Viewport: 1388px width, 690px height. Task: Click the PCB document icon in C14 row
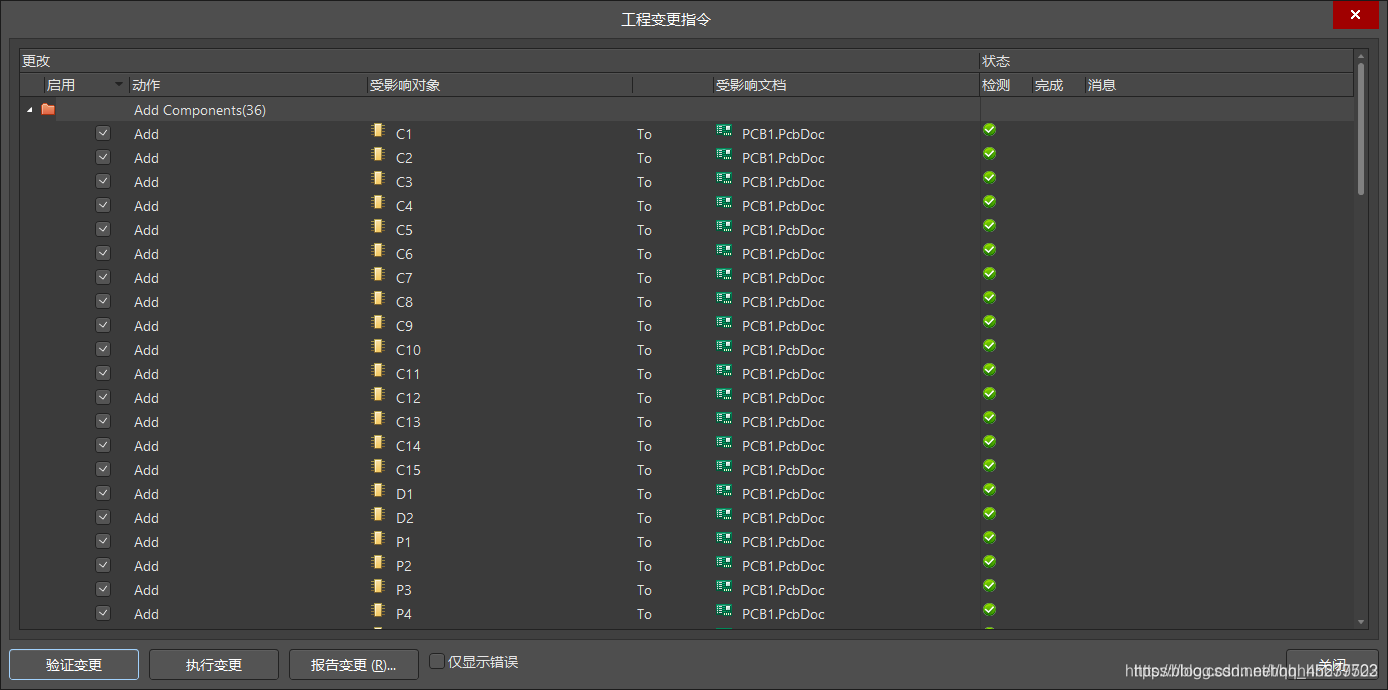(x=724, y=443)
